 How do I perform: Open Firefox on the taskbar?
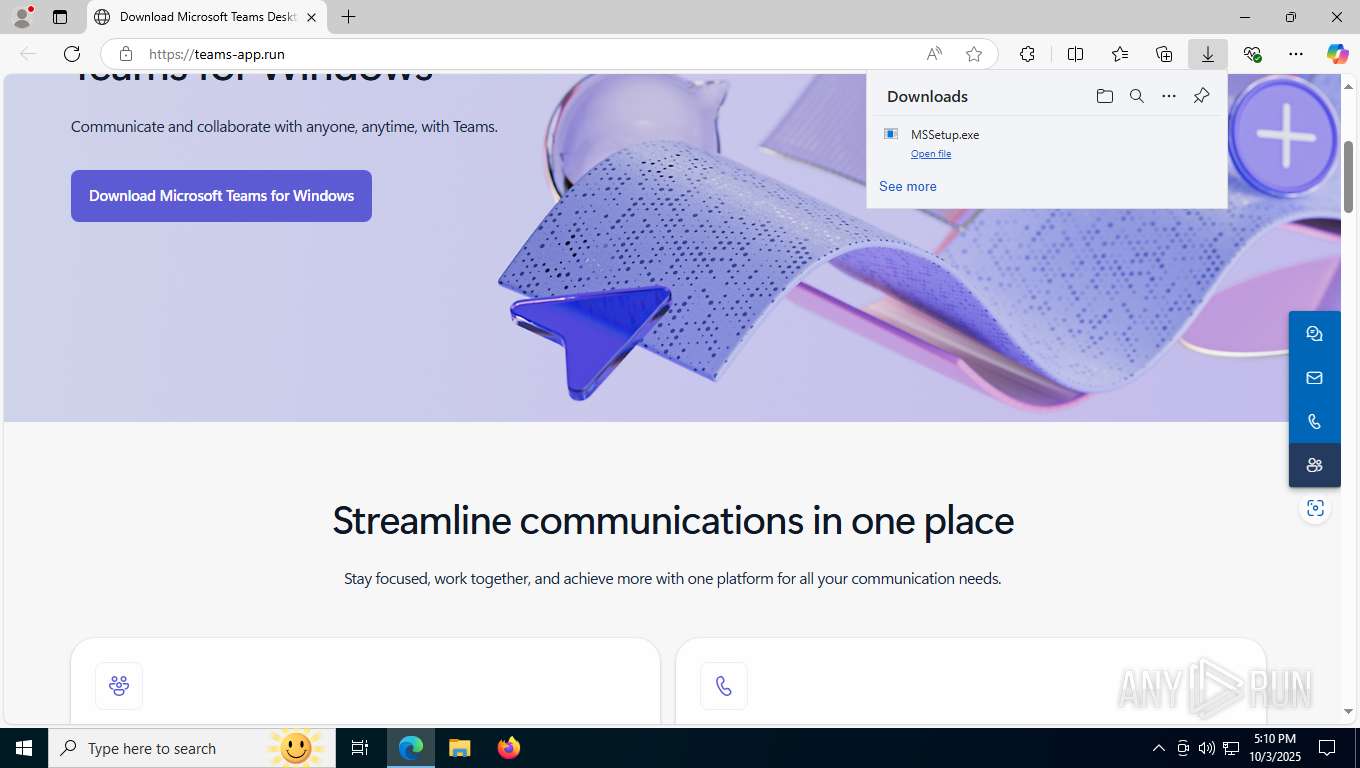(509, 748)
